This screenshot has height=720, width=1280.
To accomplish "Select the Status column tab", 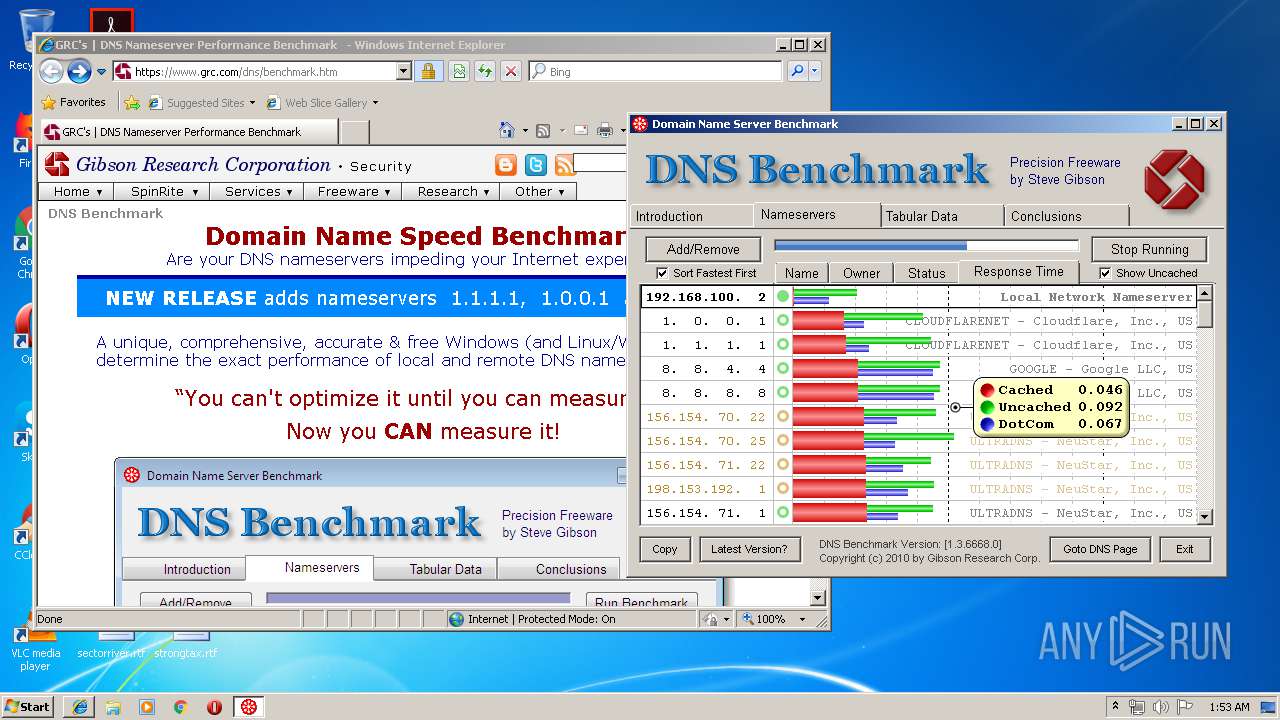I will click(x=926, y=273).
